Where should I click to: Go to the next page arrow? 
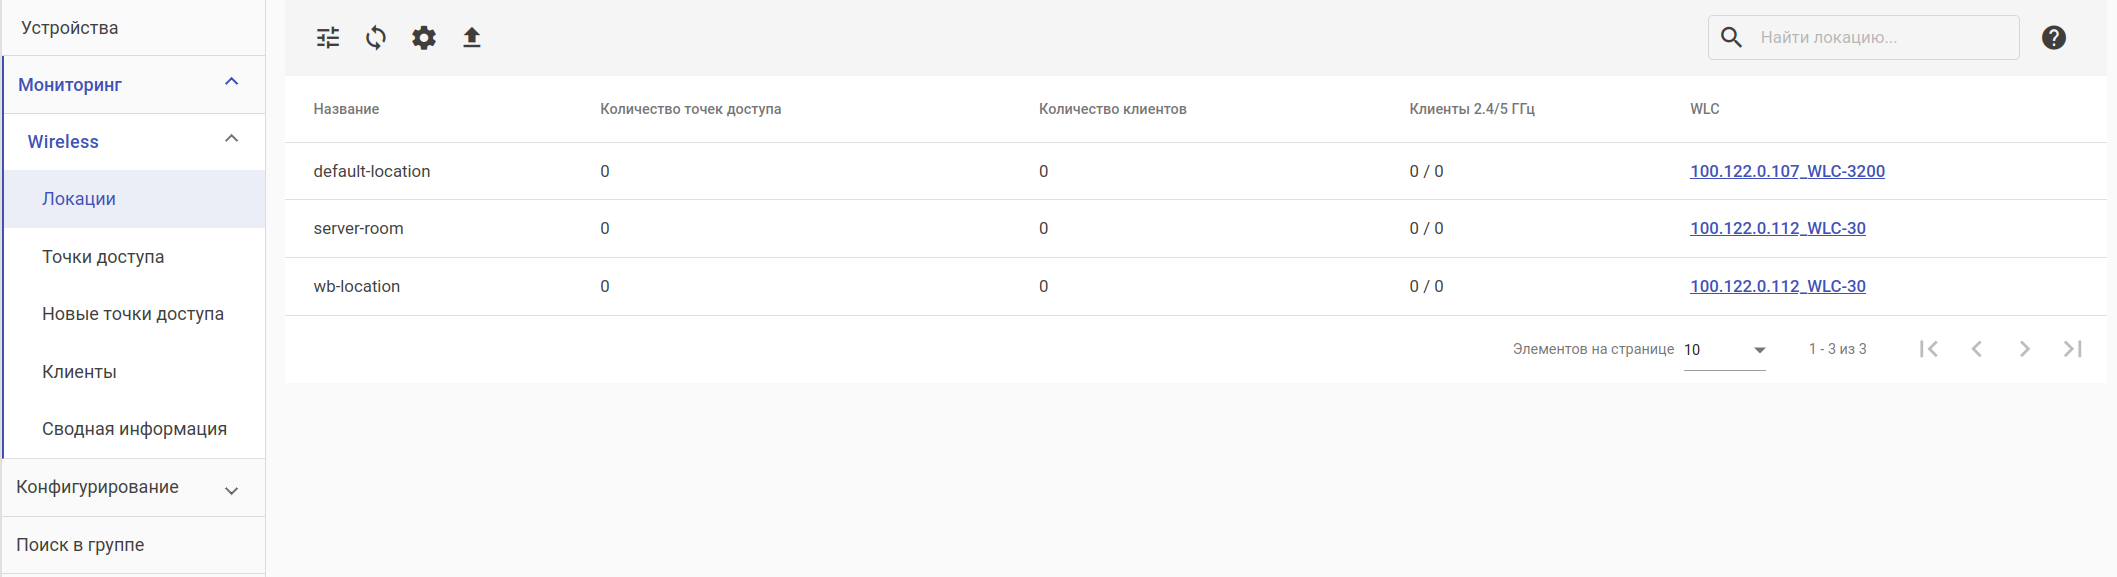click(x=2025, y=349)
